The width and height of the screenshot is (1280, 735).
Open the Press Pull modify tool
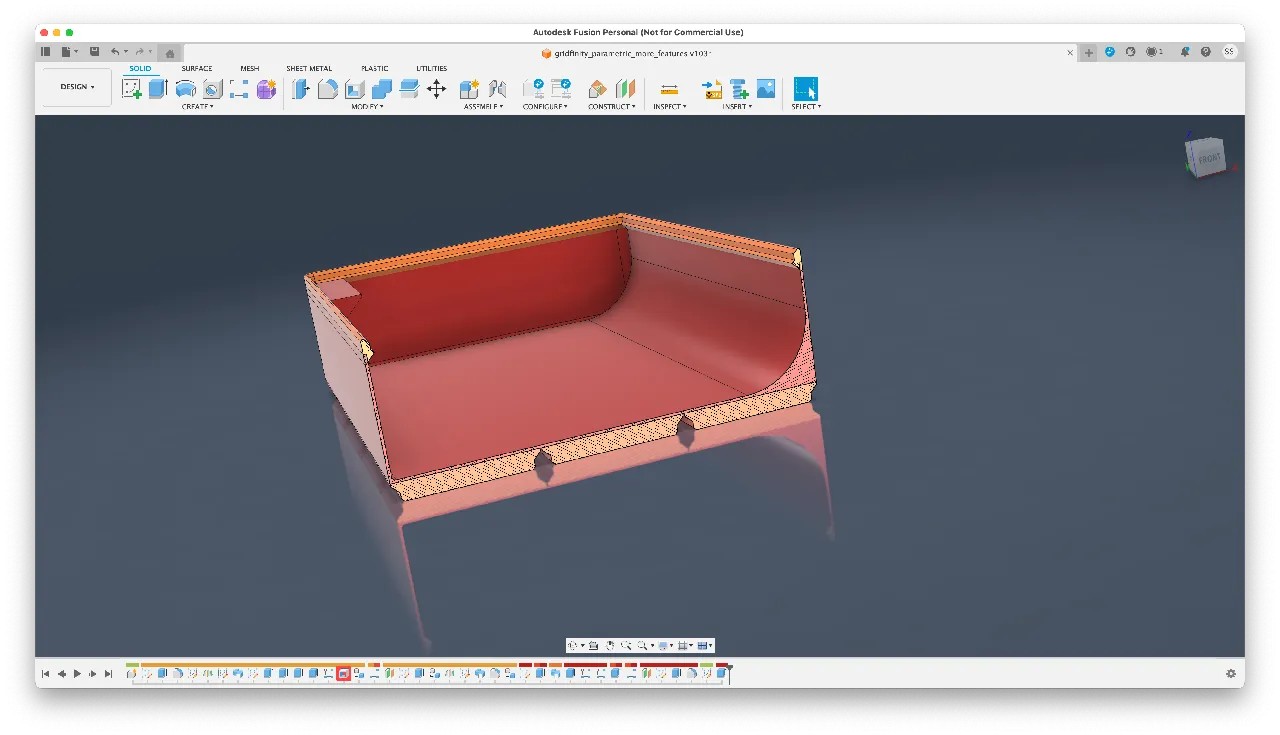click(300, 88)
